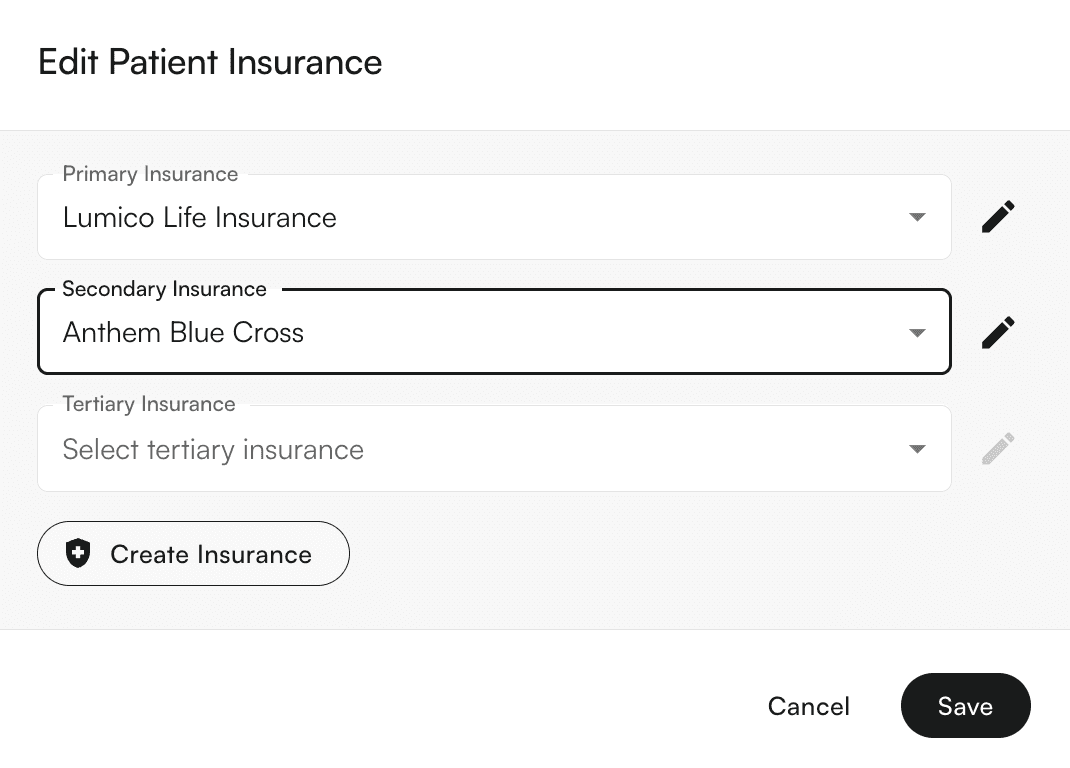1070x768 pixels.
Task: Click the 'Edit Patient Insurance' dialog title
Action: click(210, 62)
